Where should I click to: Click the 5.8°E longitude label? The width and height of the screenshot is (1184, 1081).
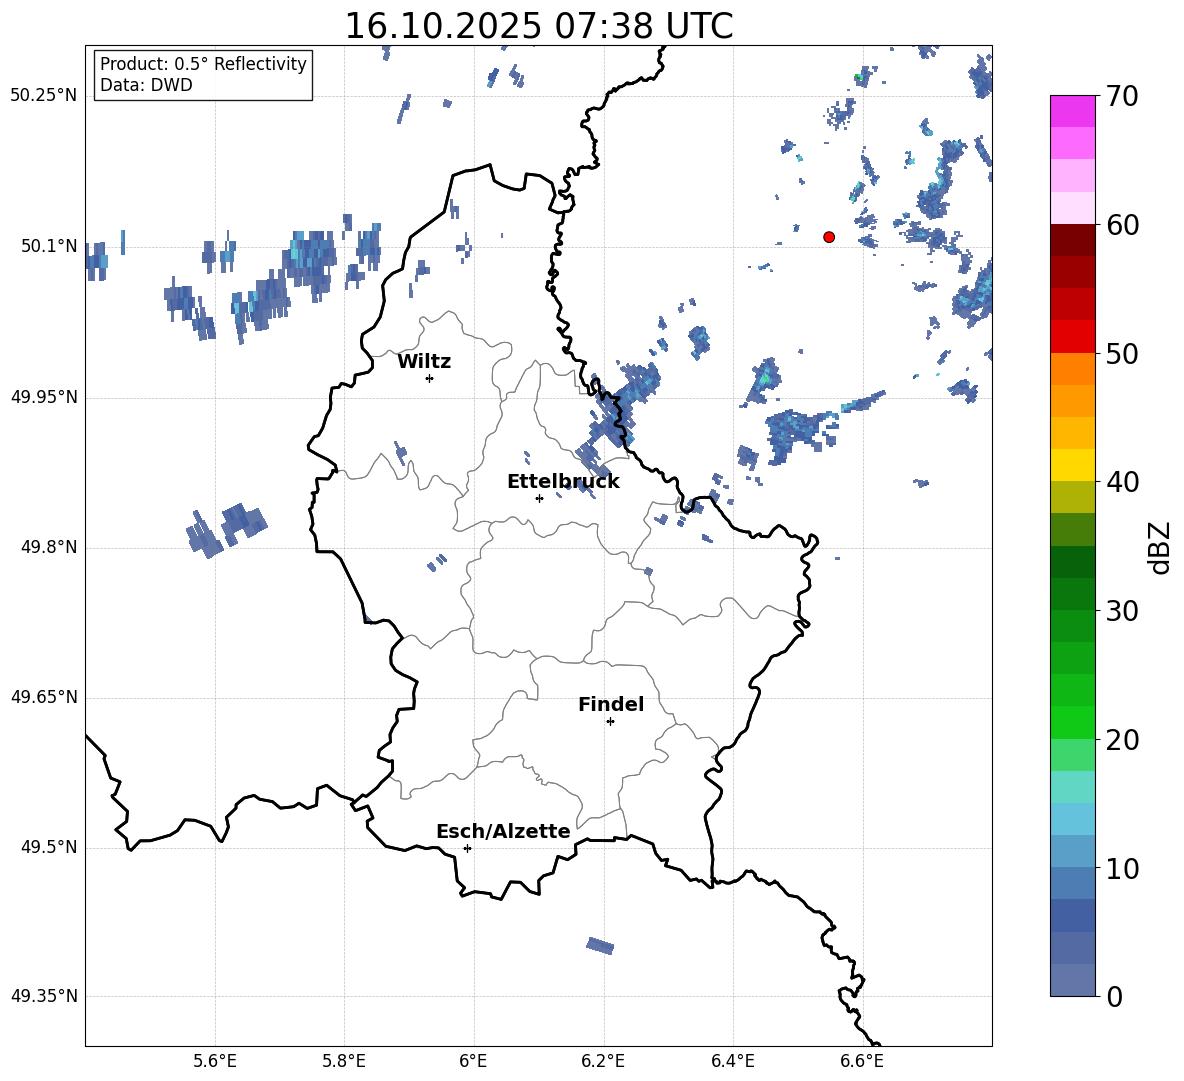pos(344,1061)
